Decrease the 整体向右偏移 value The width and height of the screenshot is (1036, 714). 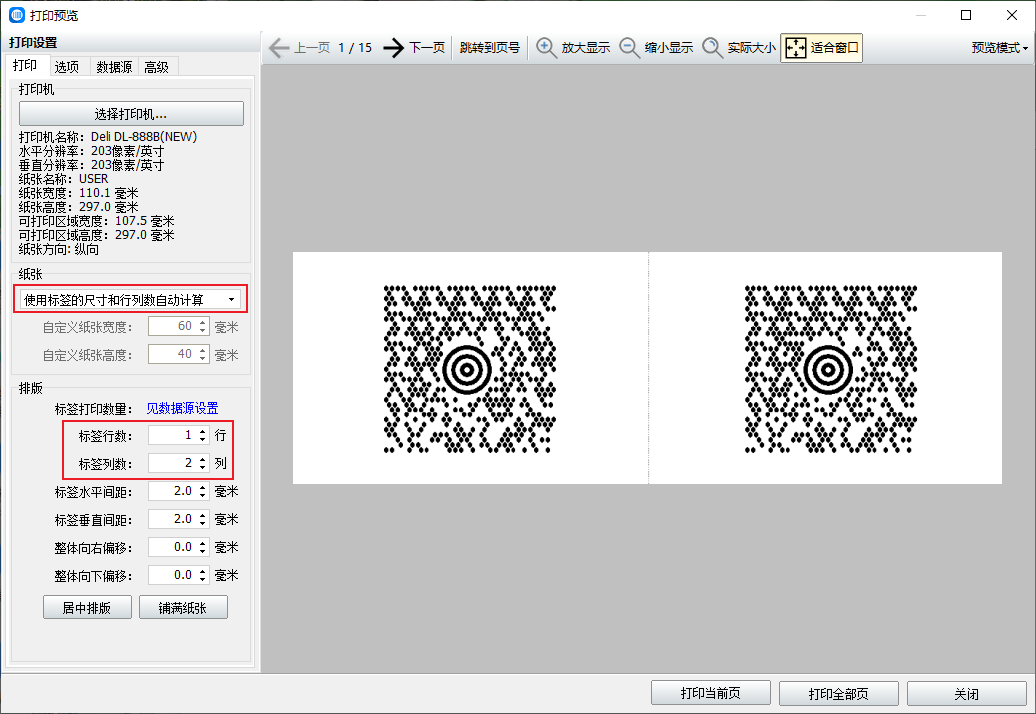[203, 552]
